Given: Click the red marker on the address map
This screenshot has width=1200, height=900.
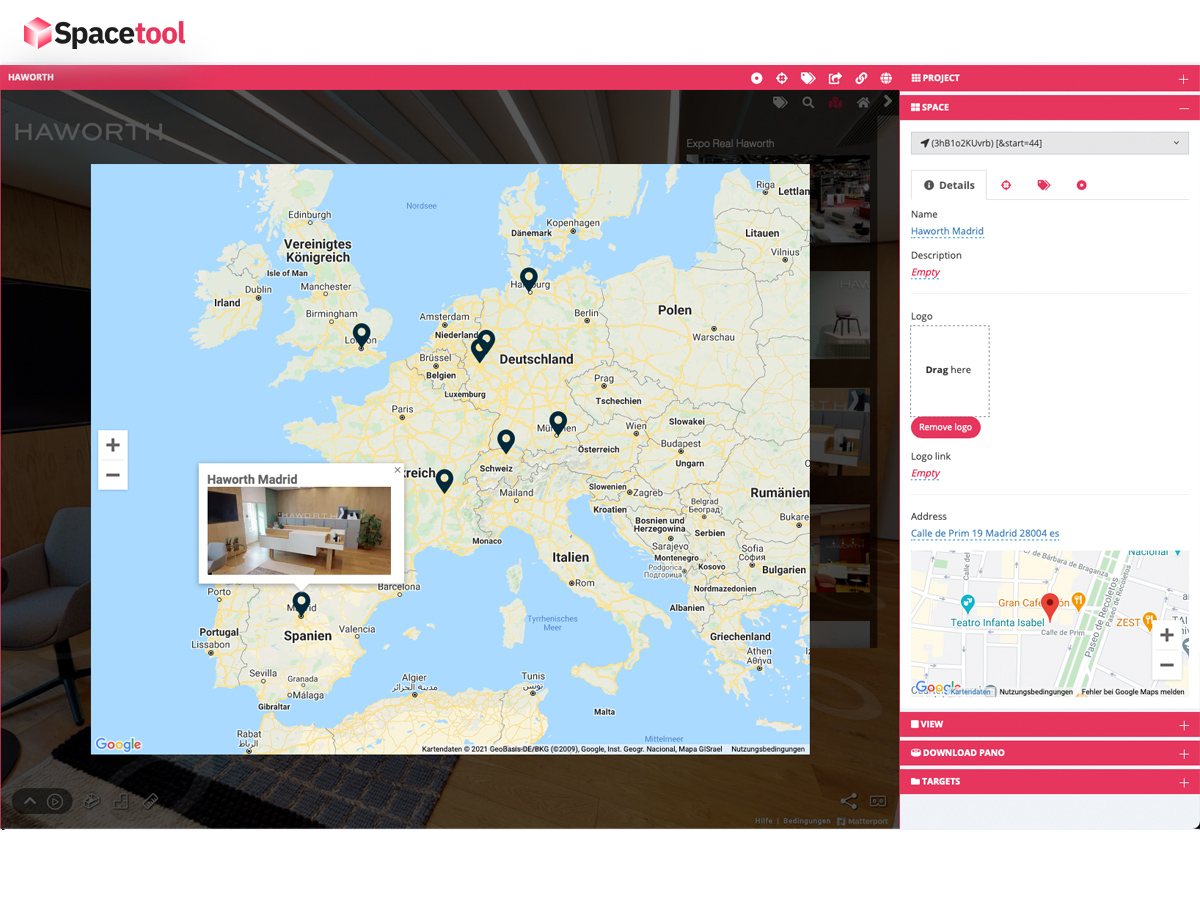Looking at the screenshot, I should click(1050, 606).
